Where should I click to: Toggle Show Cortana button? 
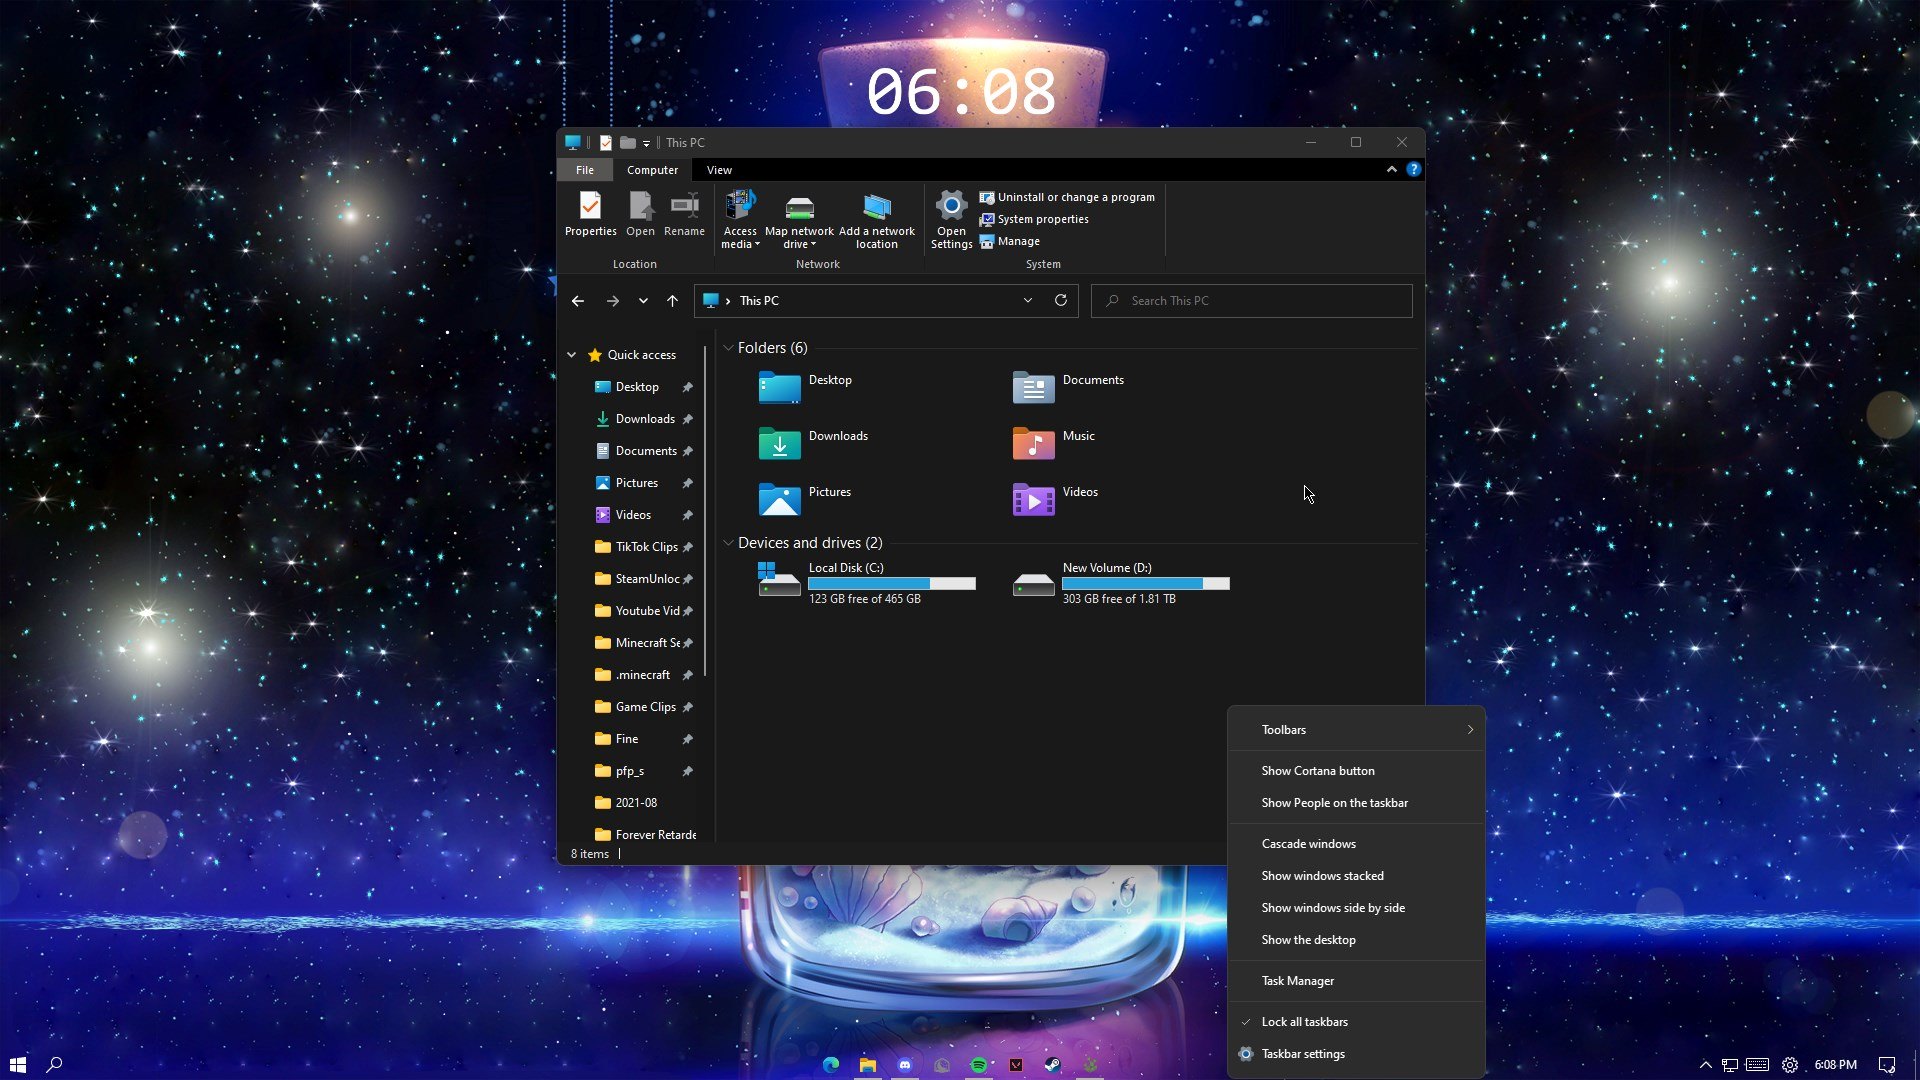1317,771
